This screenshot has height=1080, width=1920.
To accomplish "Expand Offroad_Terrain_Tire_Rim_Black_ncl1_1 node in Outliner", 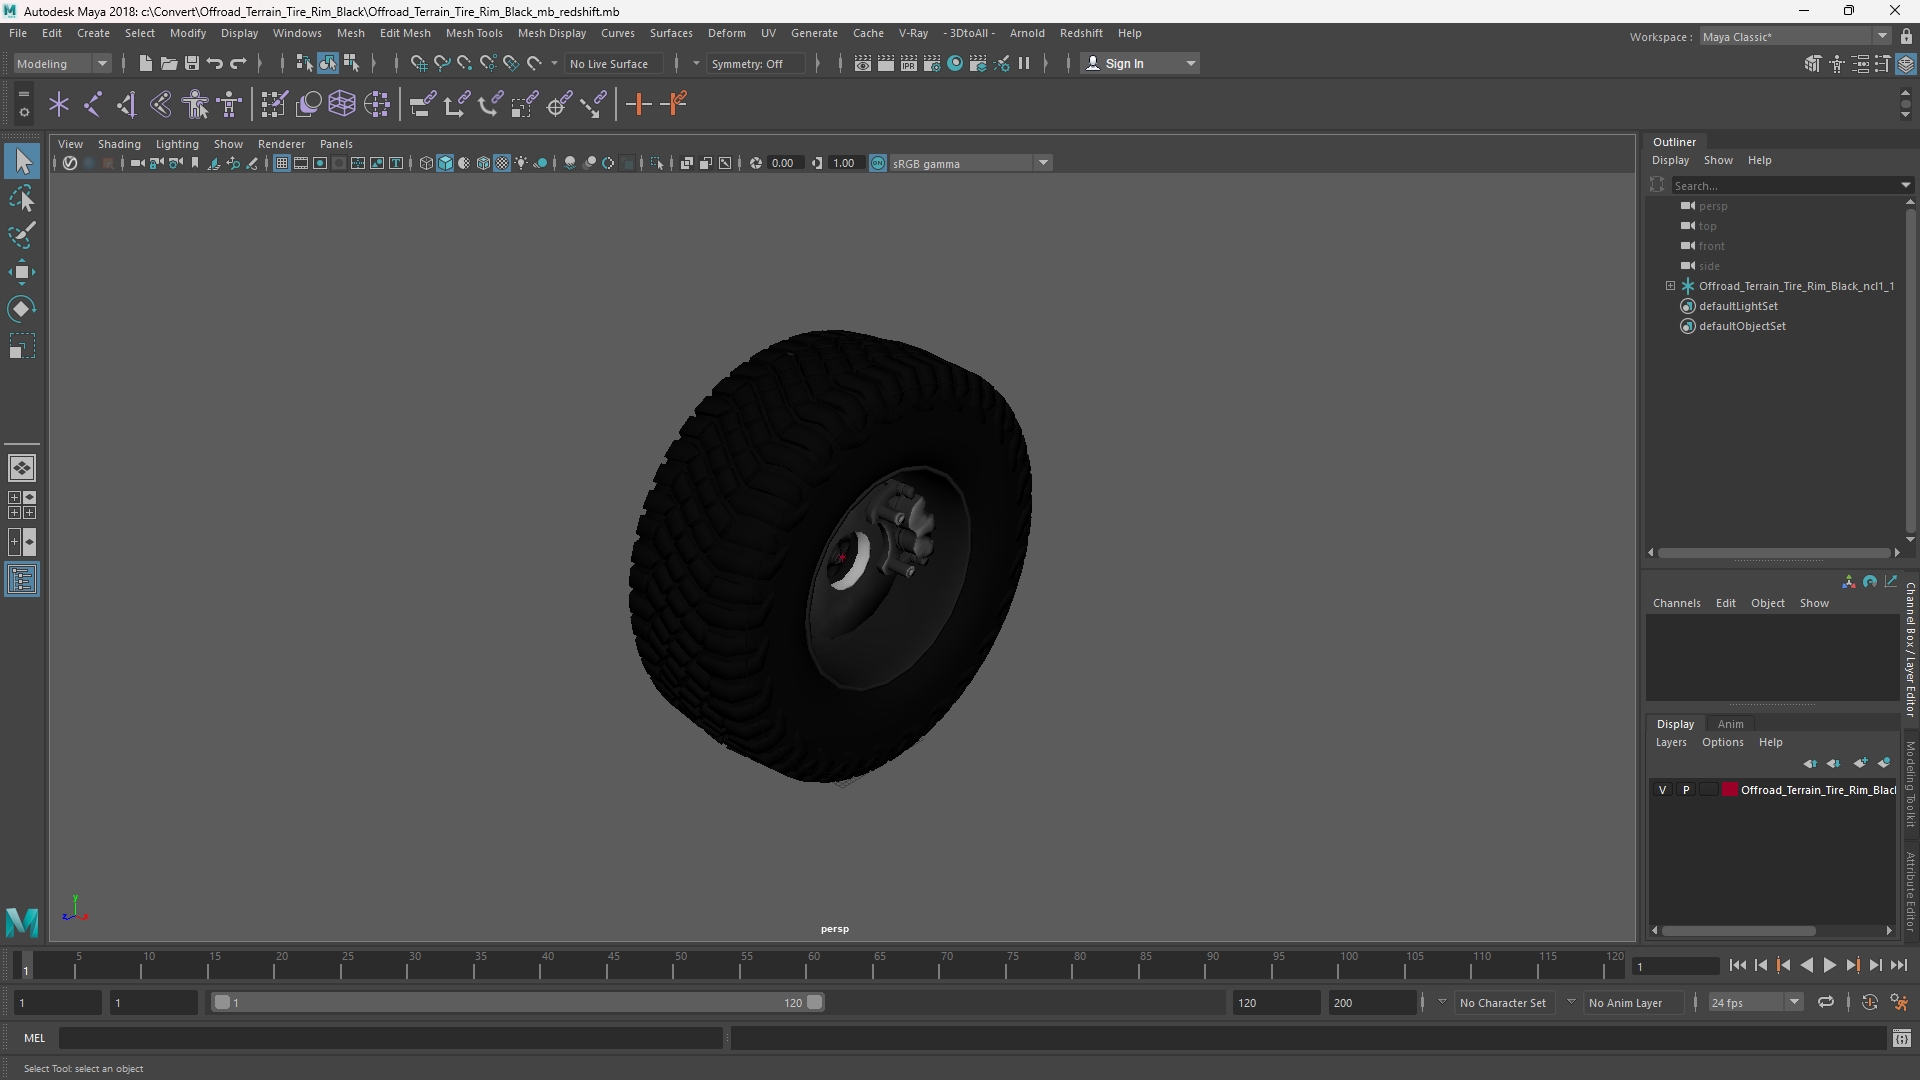I will click(1670, 286).
